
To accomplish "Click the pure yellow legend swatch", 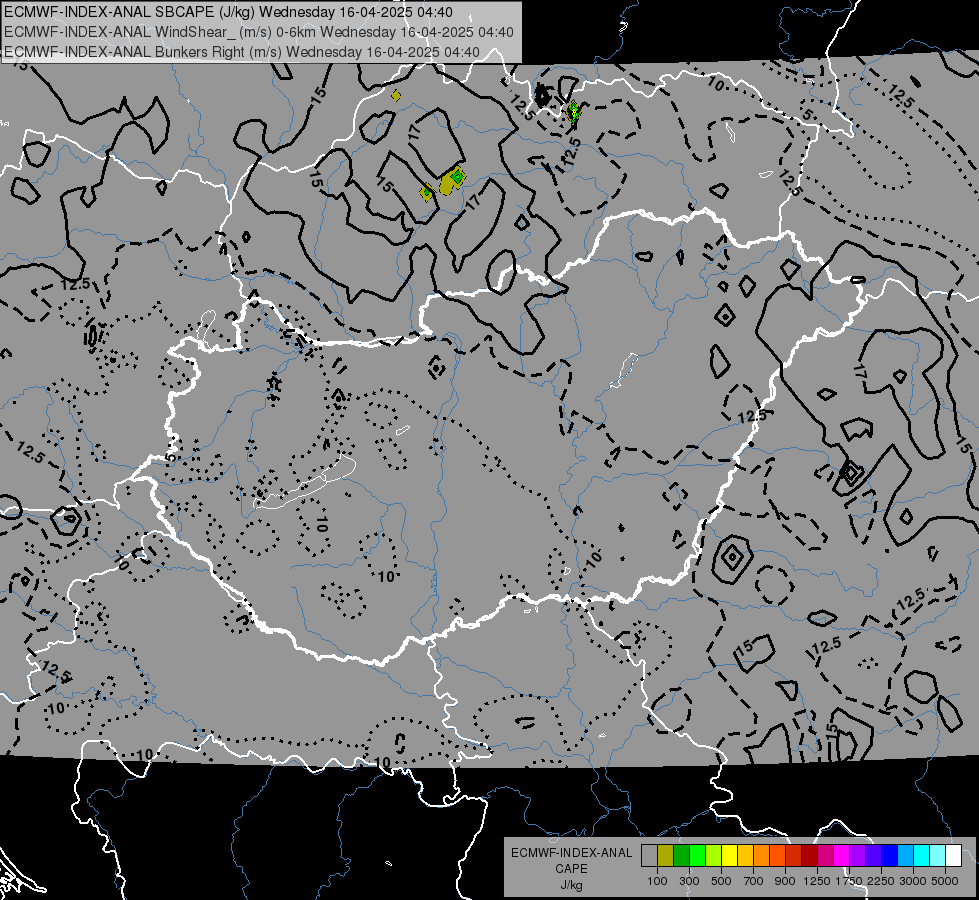I will 729,856.
